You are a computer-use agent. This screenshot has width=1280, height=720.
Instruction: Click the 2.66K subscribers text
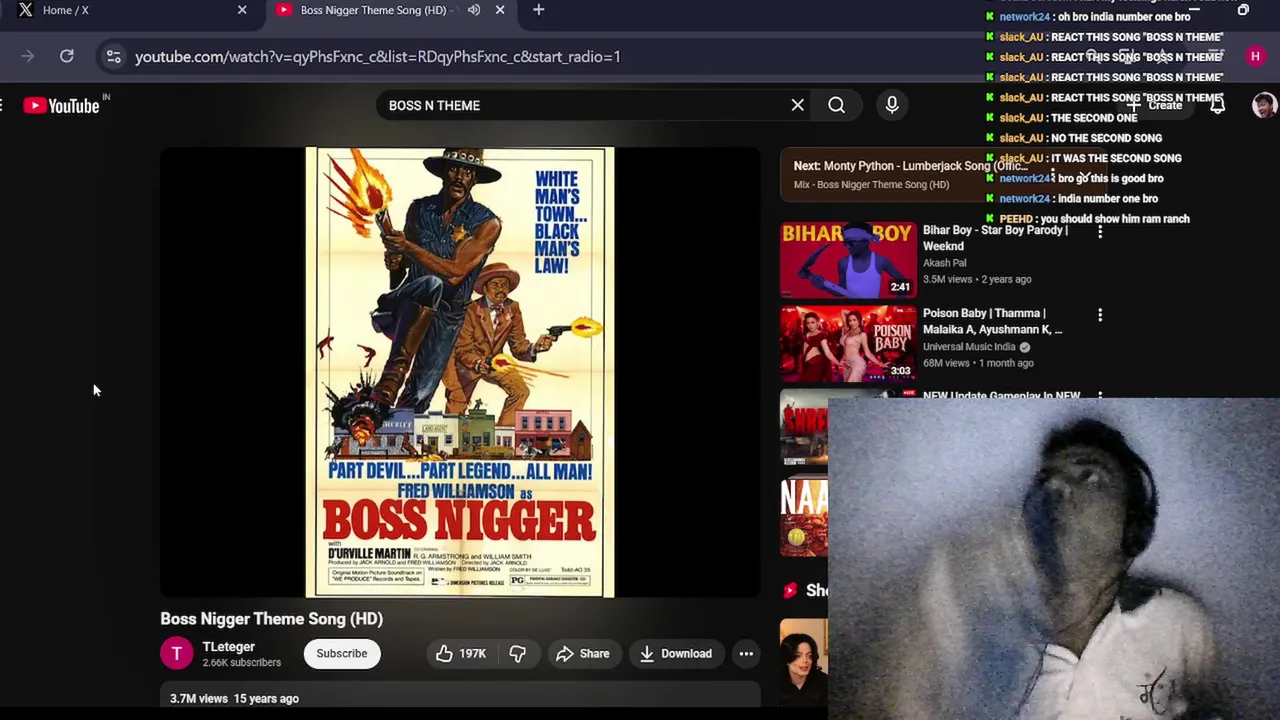[x=242, y=663]
